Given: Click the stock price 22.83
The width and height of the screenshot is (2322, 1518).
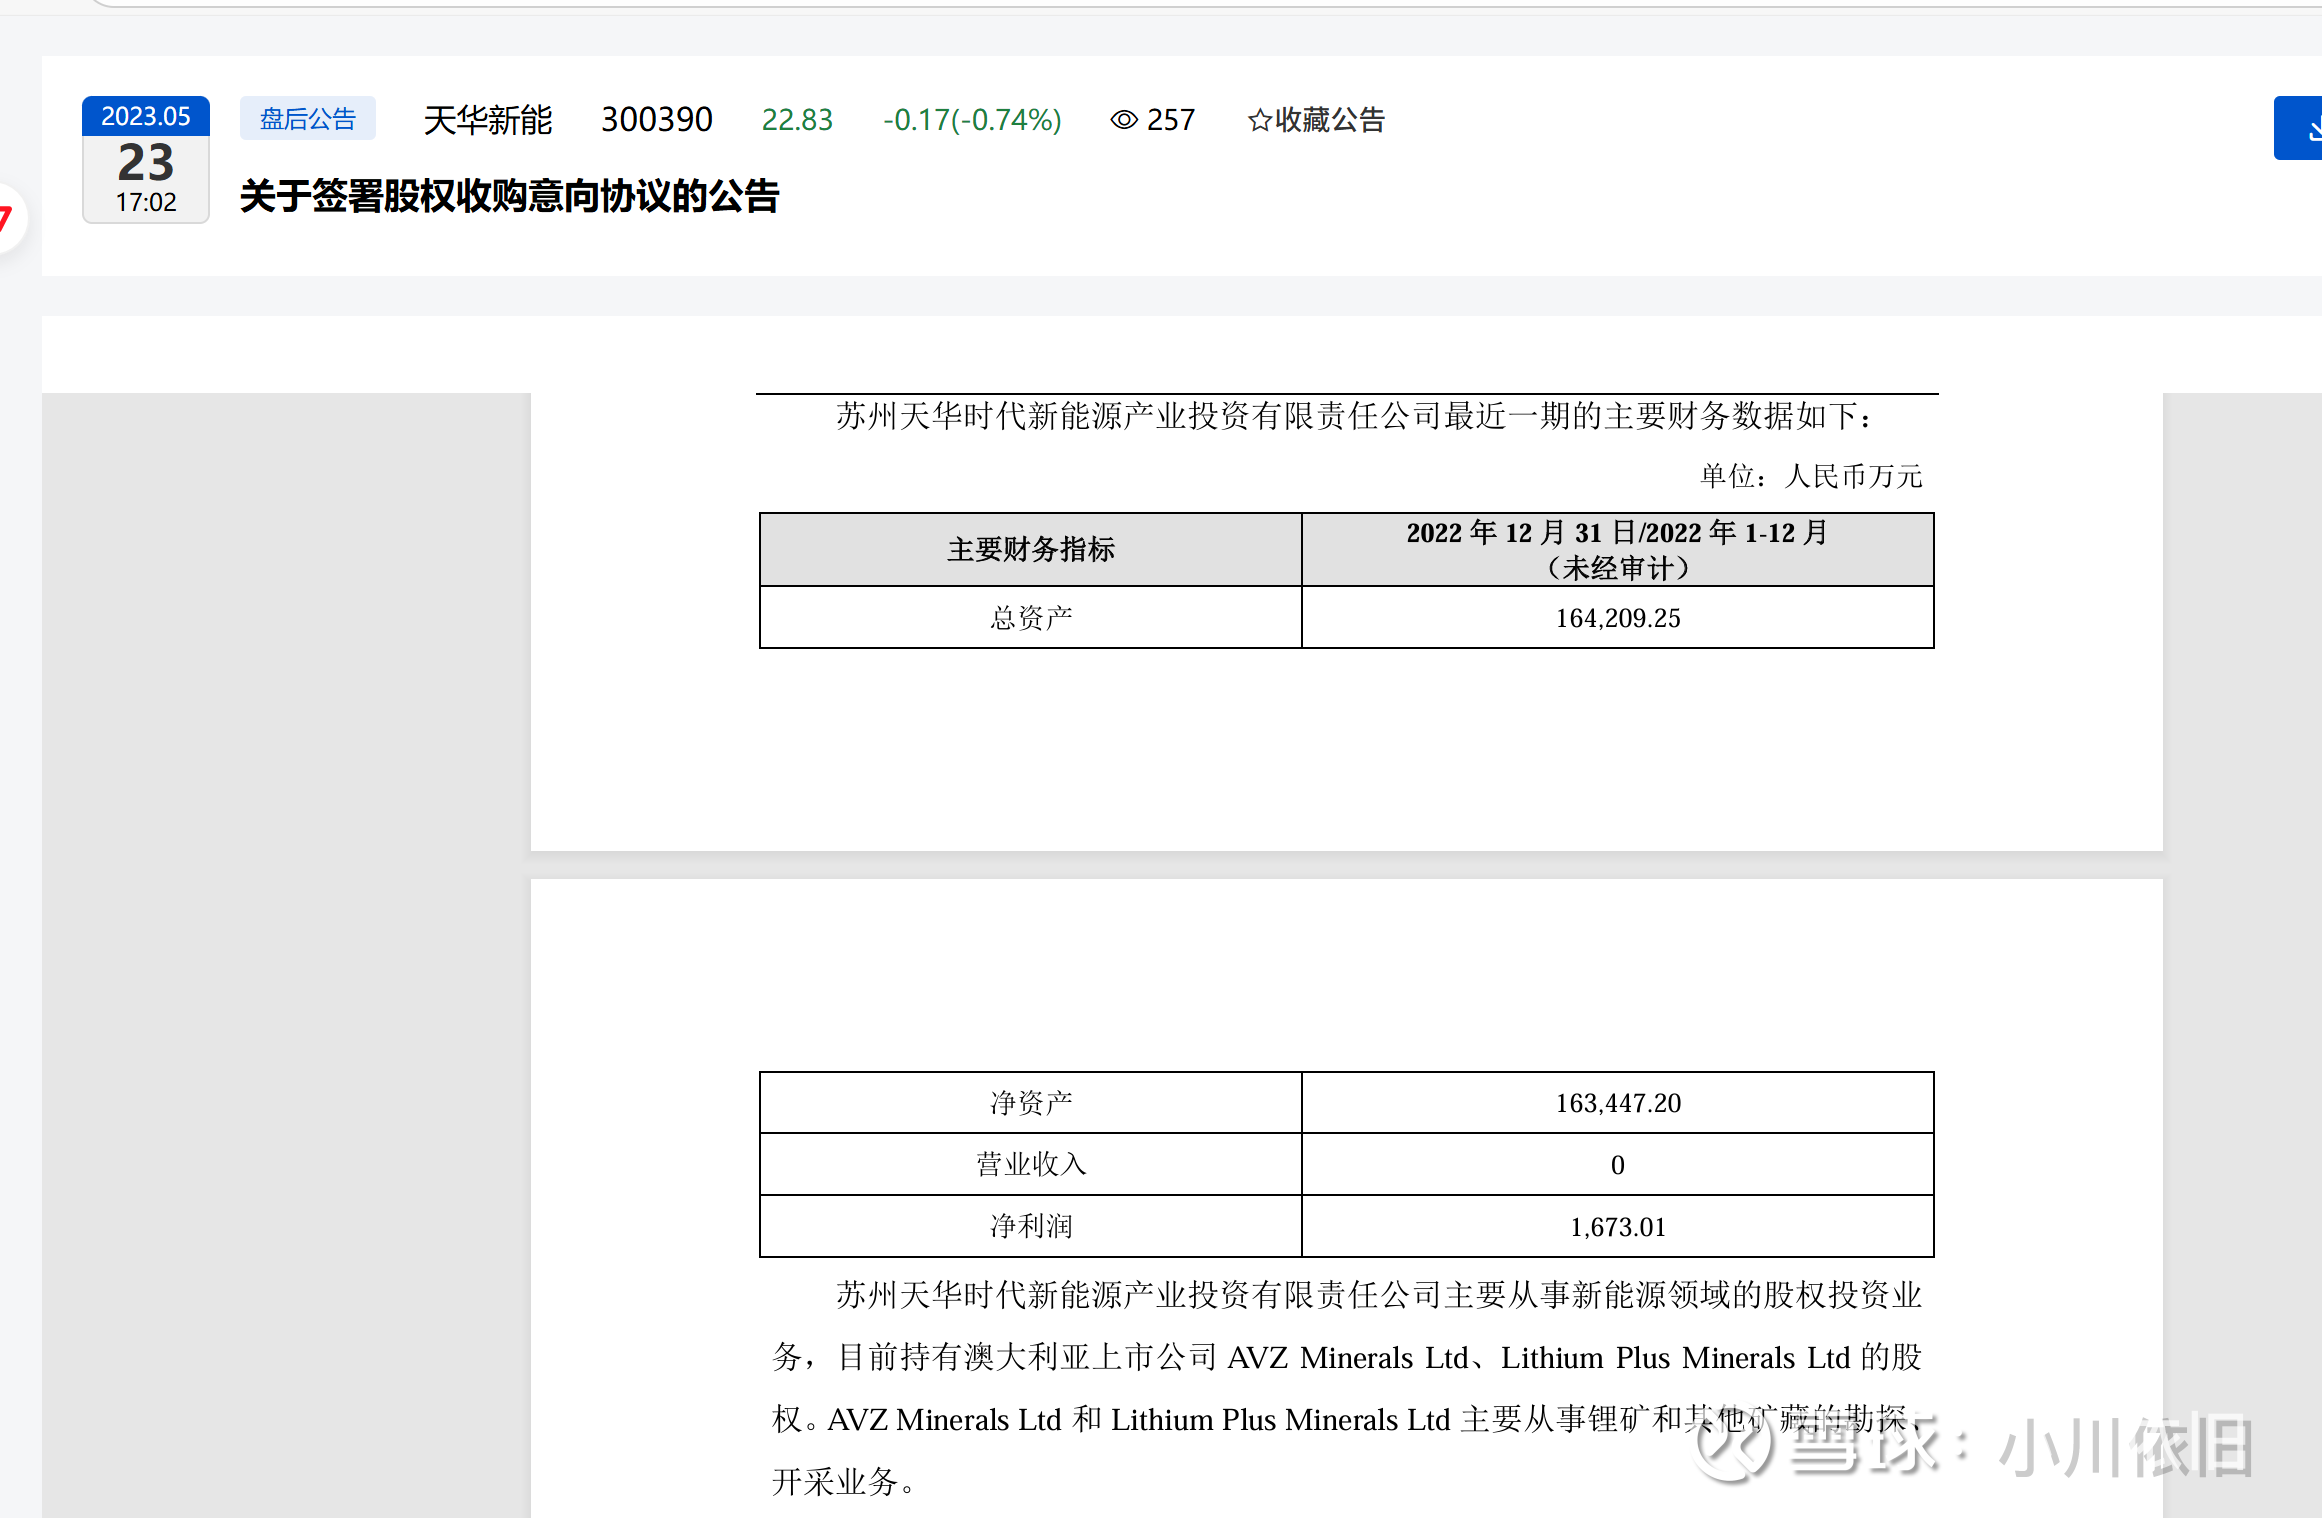Looking at the screenshot, I should pos(797,120).
